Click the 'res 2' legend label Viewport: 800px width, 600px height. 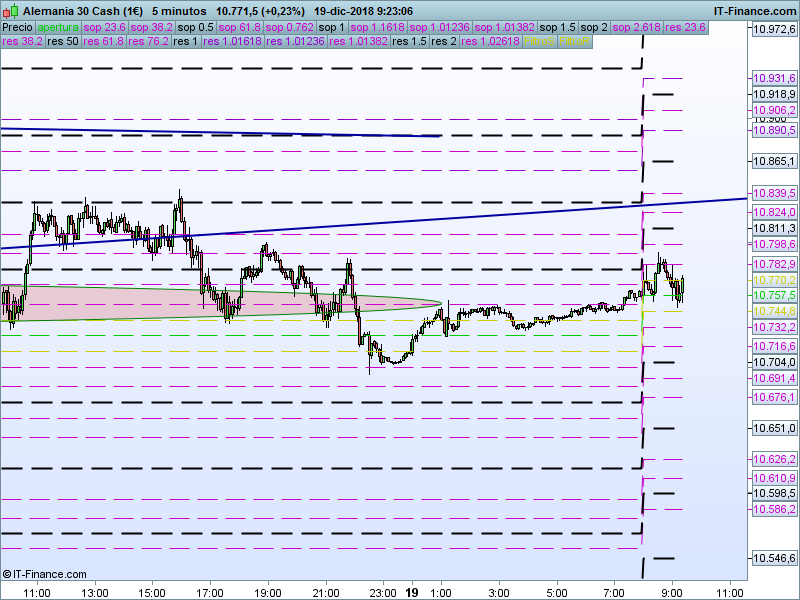(444, 41)
